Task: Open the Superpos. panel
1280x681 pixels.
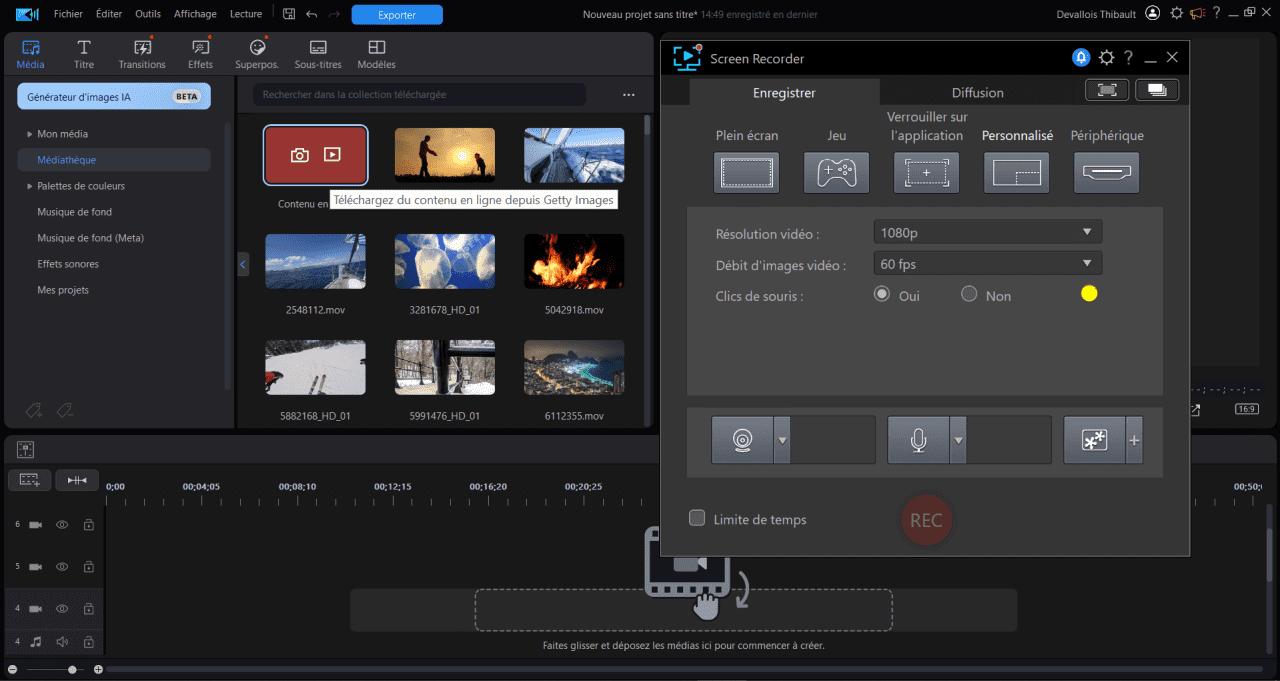Action: click(256, 52)
